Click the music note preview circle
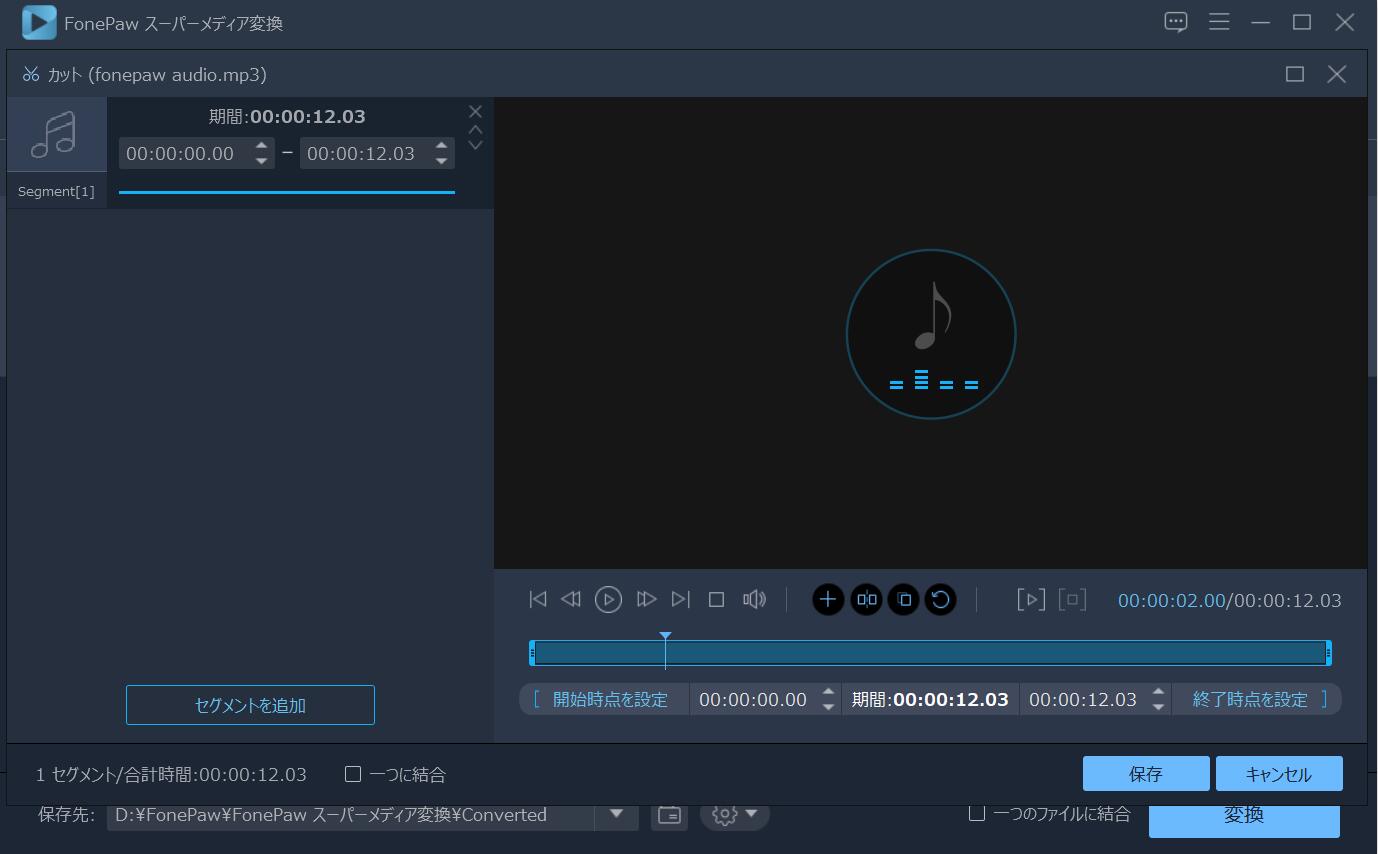 931,334
